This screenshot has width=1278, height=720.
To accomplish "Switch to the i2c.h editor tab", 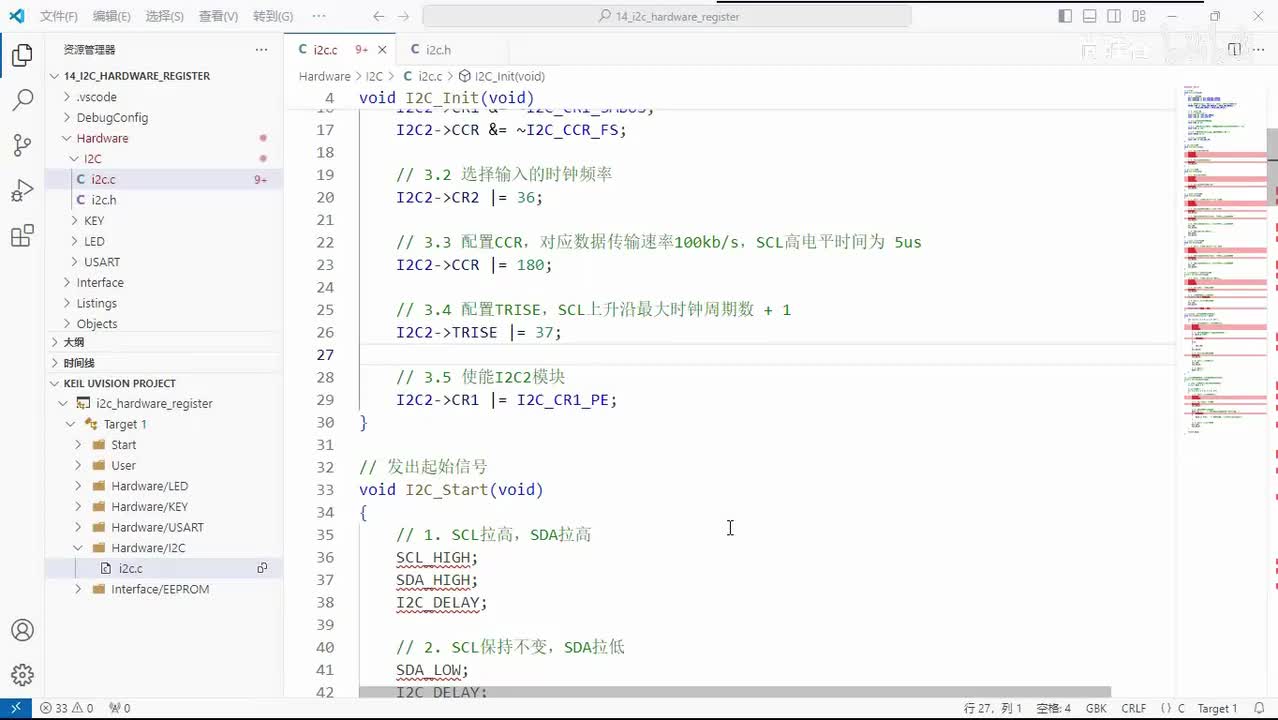I will point(431,49).
